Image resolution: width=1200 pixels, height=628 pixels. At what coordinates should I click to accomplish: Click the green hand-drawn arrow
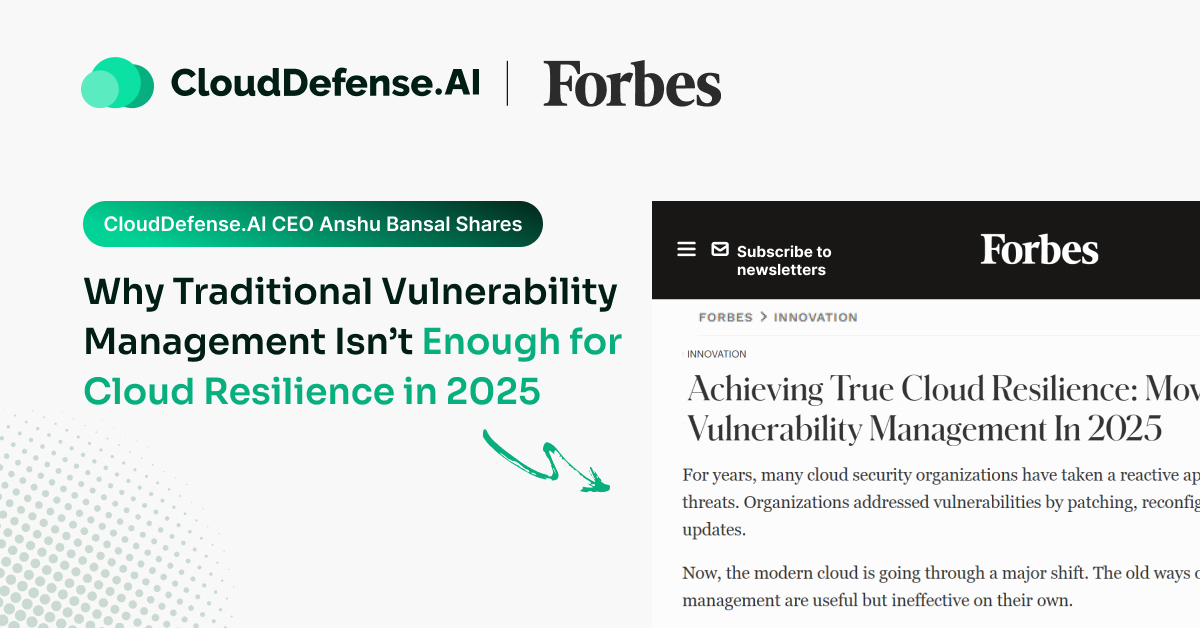tap(546, 461)
